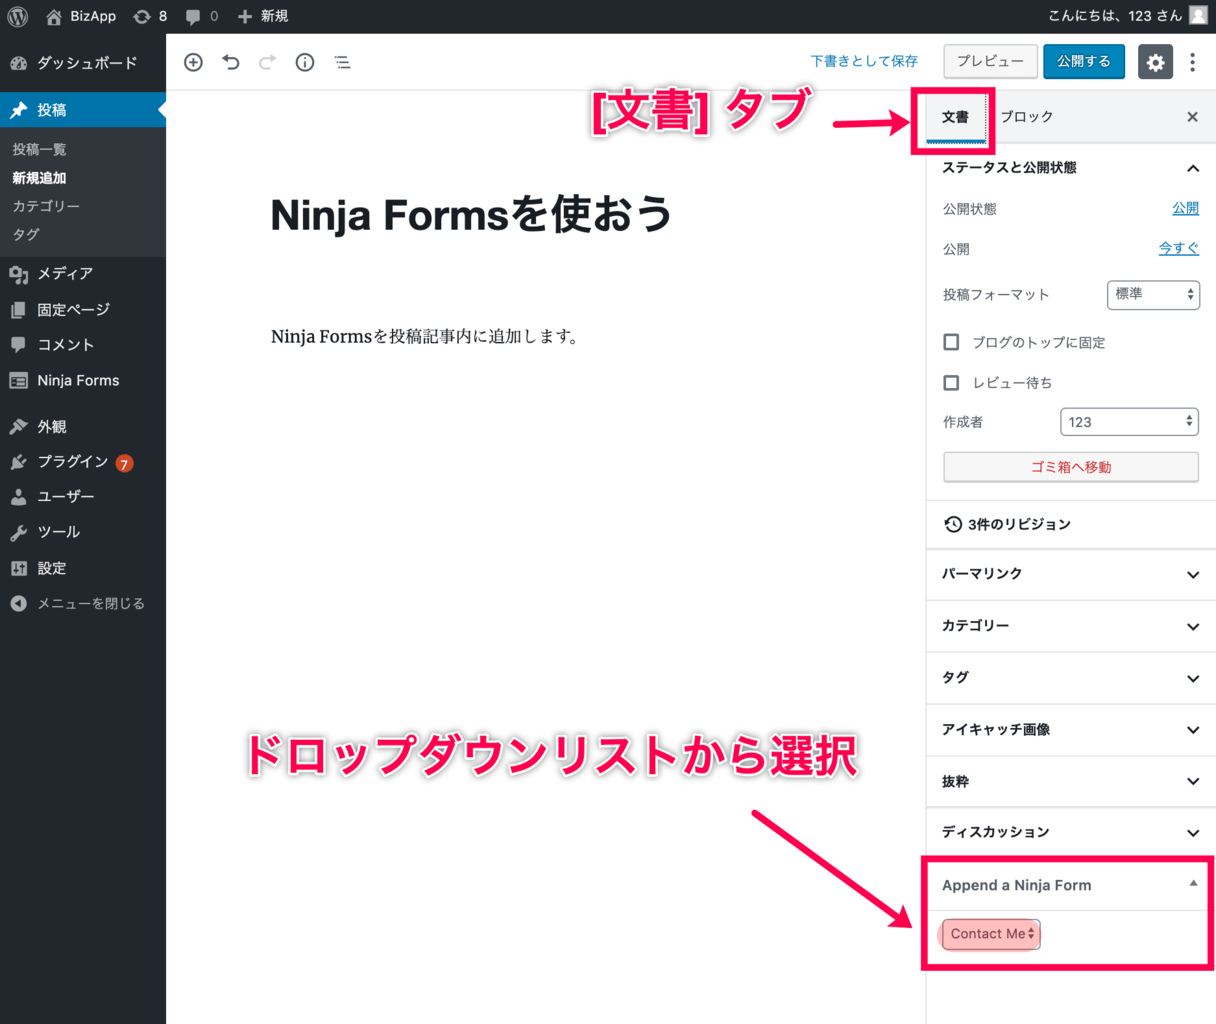Open カテゴリー submenu under 投稿
This screenshot has width=1216, height=1024.
tap(46, 206)
